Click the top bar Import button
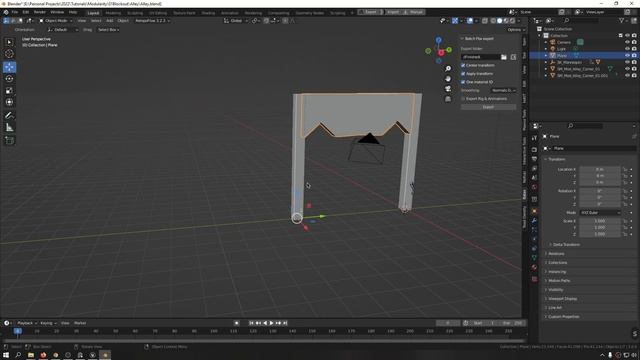This screenshot has height=360, width=640. click(x=393, y=12)
